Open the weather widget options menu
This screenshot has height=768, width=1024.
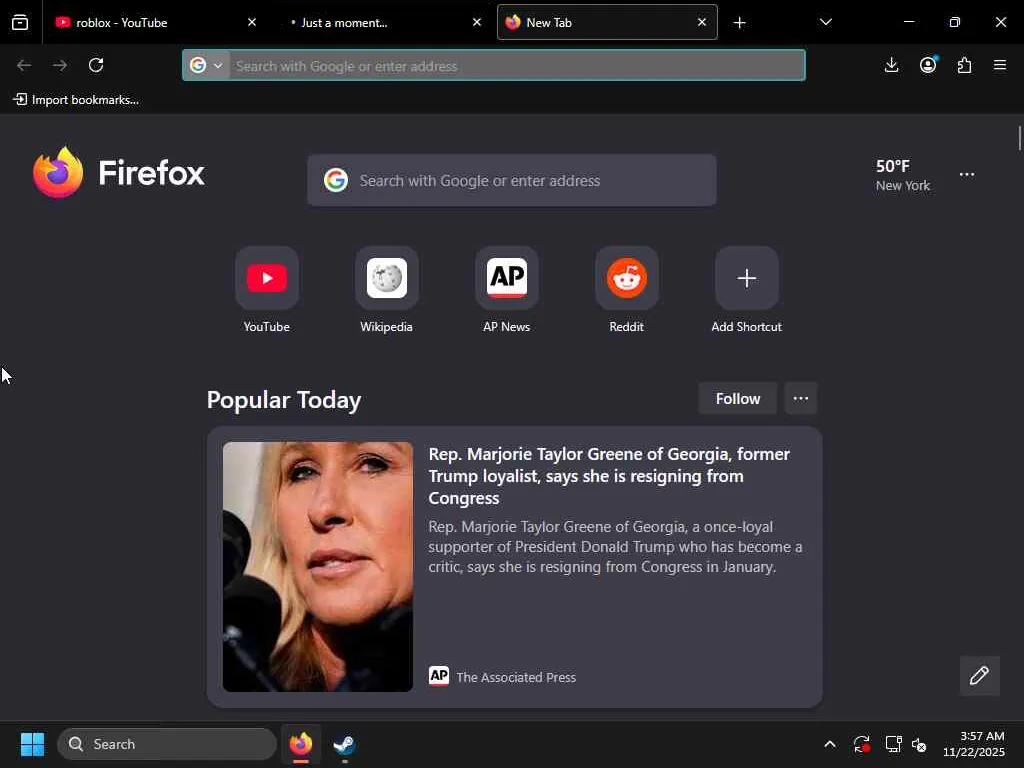[967, 174]
